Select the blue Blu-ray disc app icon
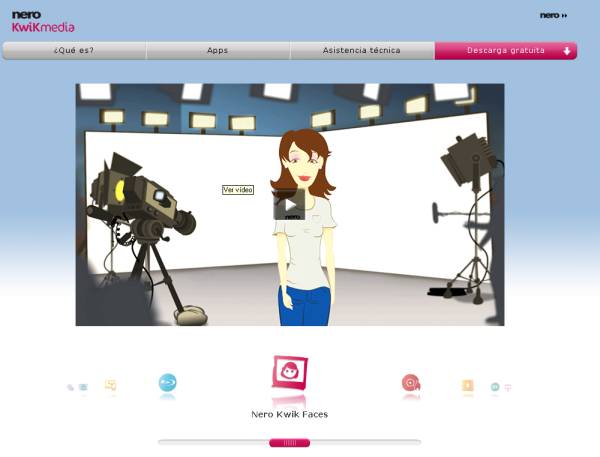600x457 pixels. point(168,382)
